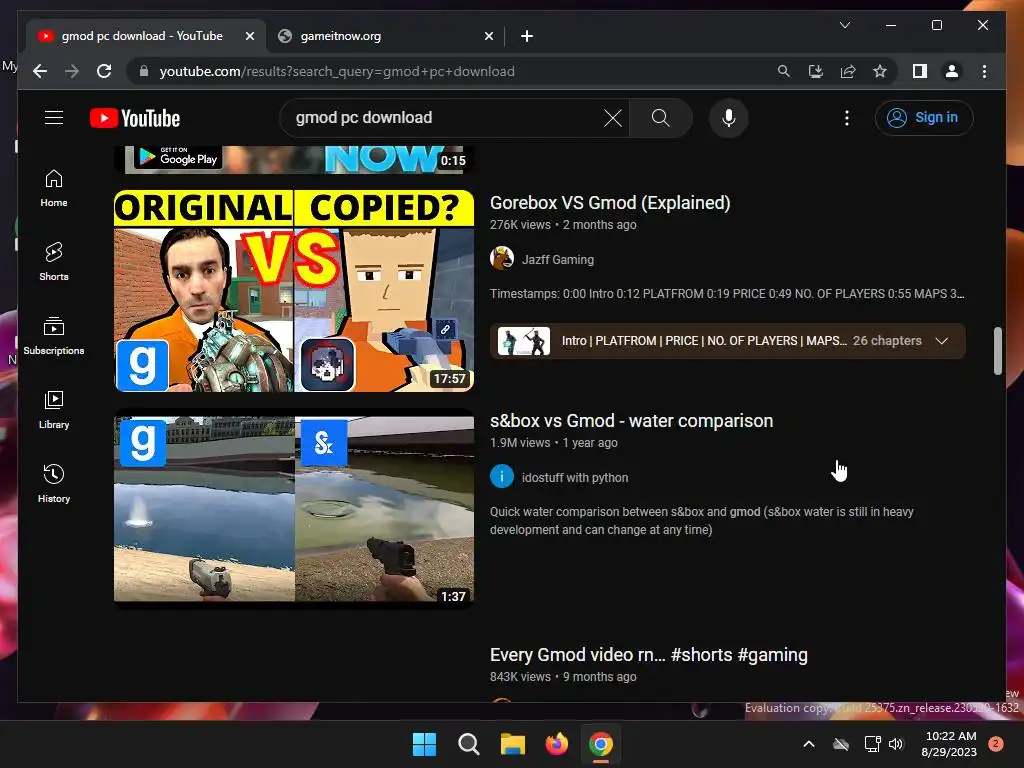Open Chrome side panel icon
Screen dimensions: 1024x768
point(920,71)
